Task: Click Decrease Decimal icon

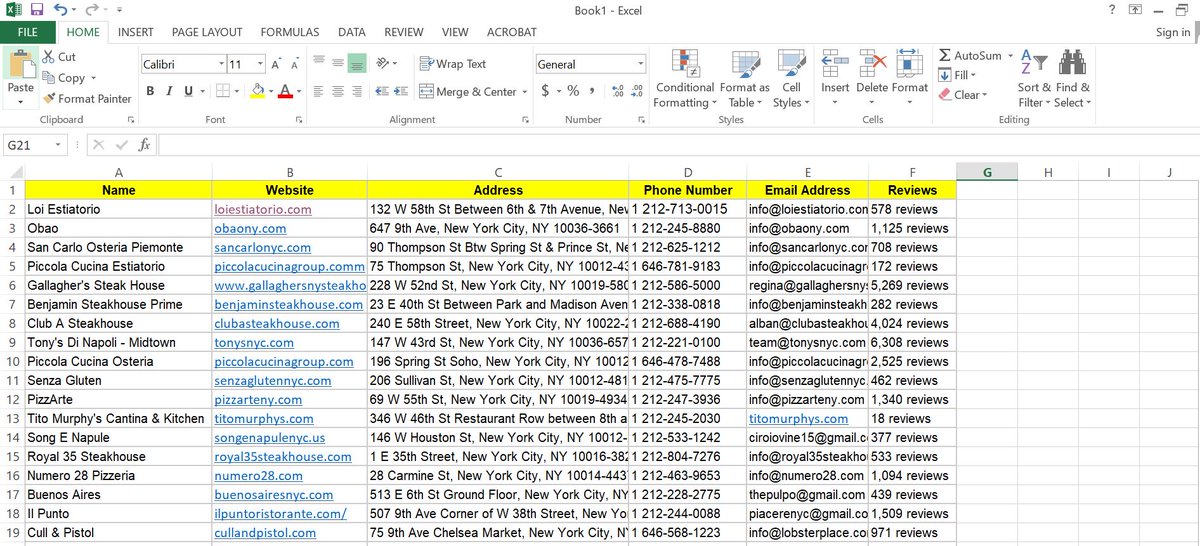Action: (x=638, y=91)
